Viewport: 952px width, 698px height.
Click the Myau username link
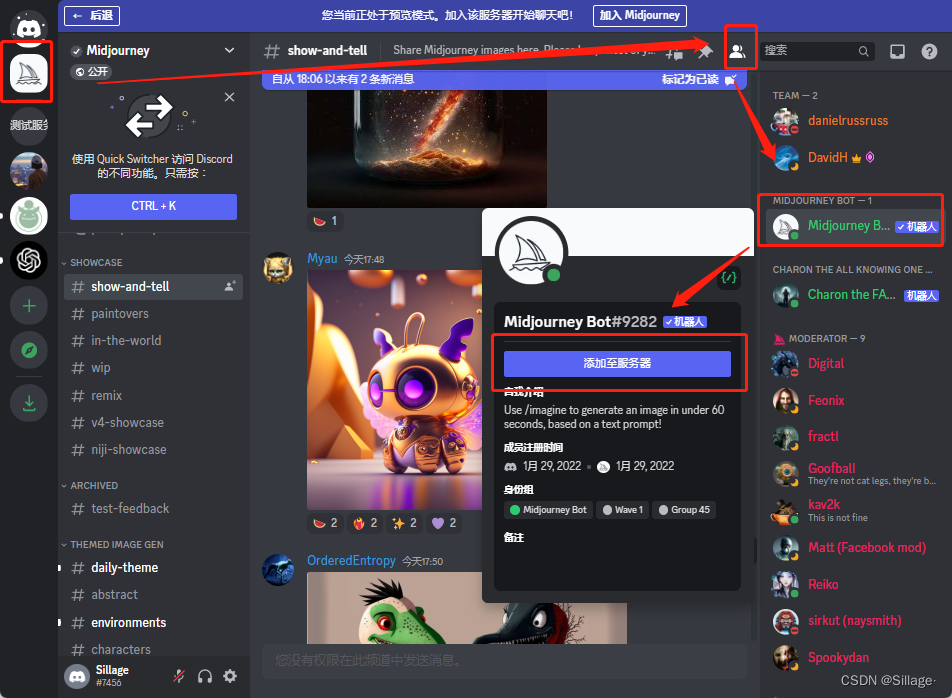tap(322, 259)
